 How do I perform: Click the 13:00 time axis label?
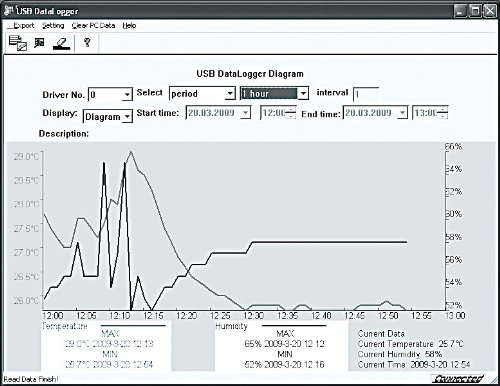coord(455,315)
